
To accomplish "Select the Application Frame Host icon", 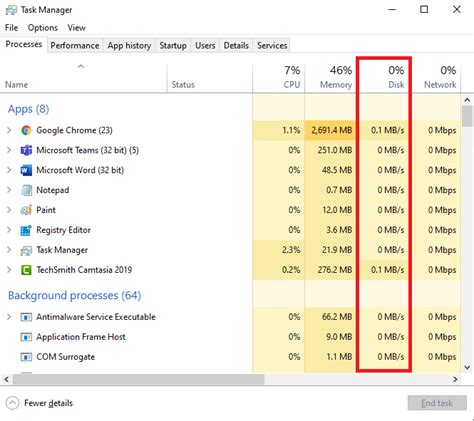I will point(26,337).
